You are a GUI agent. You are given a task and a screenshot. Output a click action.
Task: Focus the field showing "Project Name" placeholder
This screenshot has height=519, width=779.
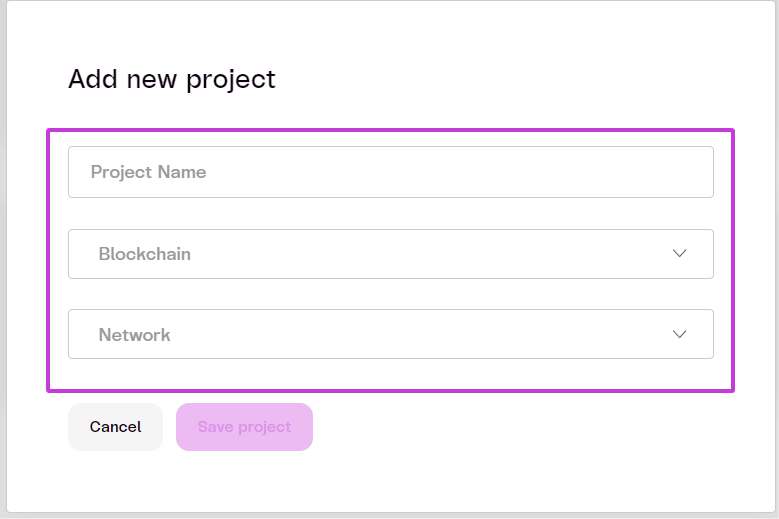(x=390, y=172)
